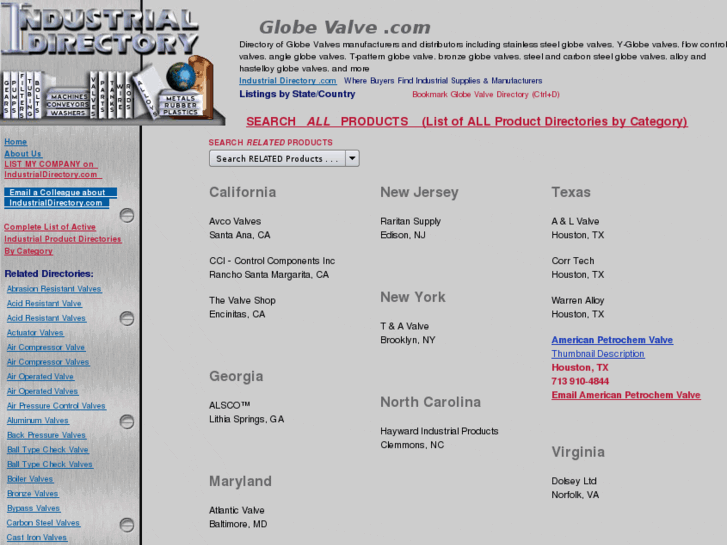Image resolution: width=727 pixels, height=545 pixels.
Task: Select ALSCO listing in Georgia
Action: tap(230, 405)
